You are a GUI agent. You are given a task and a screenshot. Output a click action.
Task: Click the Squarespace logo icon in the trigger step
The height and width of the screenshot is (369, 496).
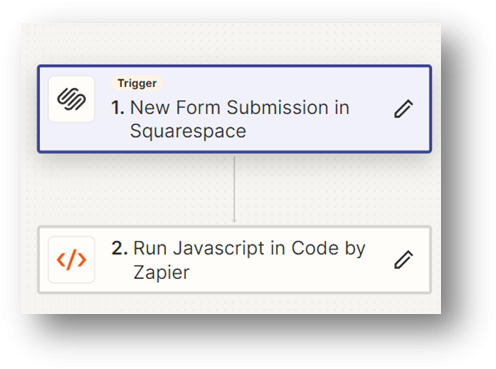[x=71, y=99]
